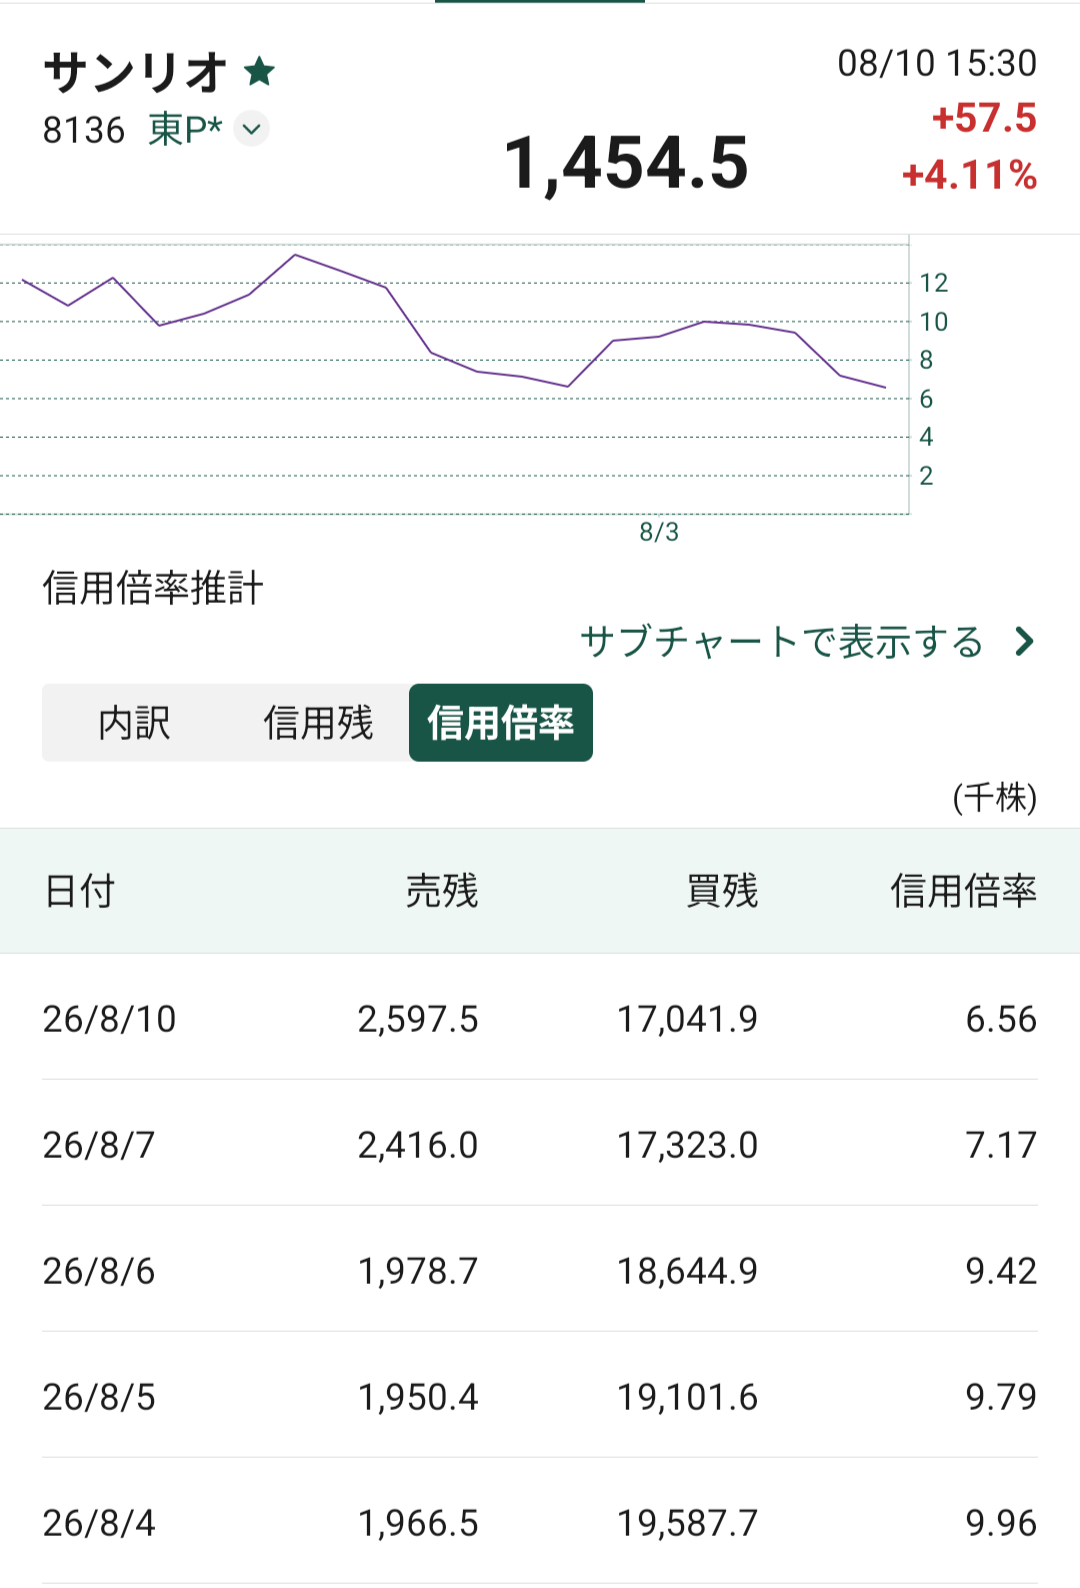This screenshot has width=1080, height=1588.
Task: Tap the 1,966.5 short balance value
Action: click(x=418, y=1523)
